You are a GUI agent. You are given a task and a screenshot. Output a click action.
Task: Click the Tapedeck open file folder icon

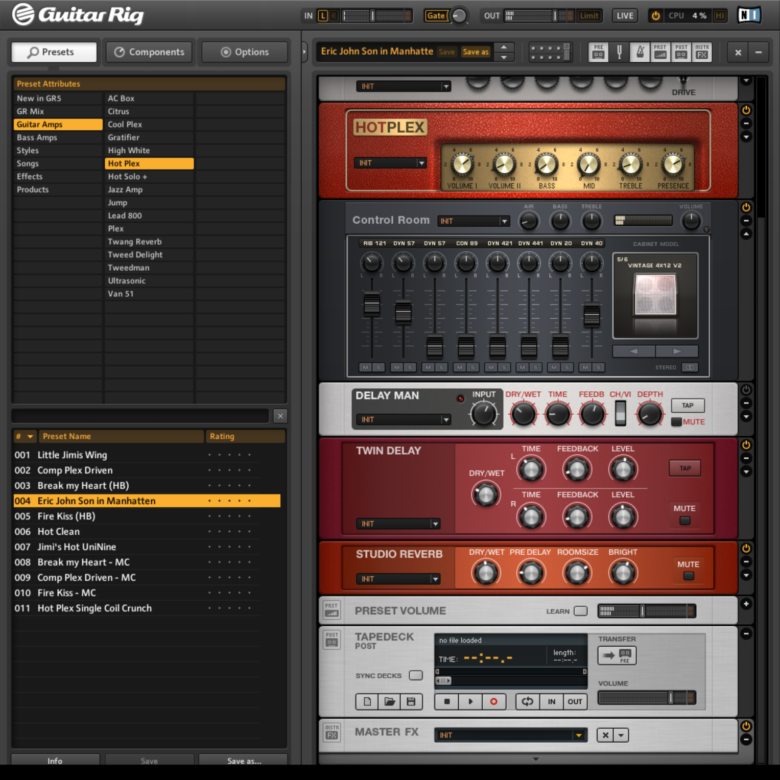click(388, 702)
